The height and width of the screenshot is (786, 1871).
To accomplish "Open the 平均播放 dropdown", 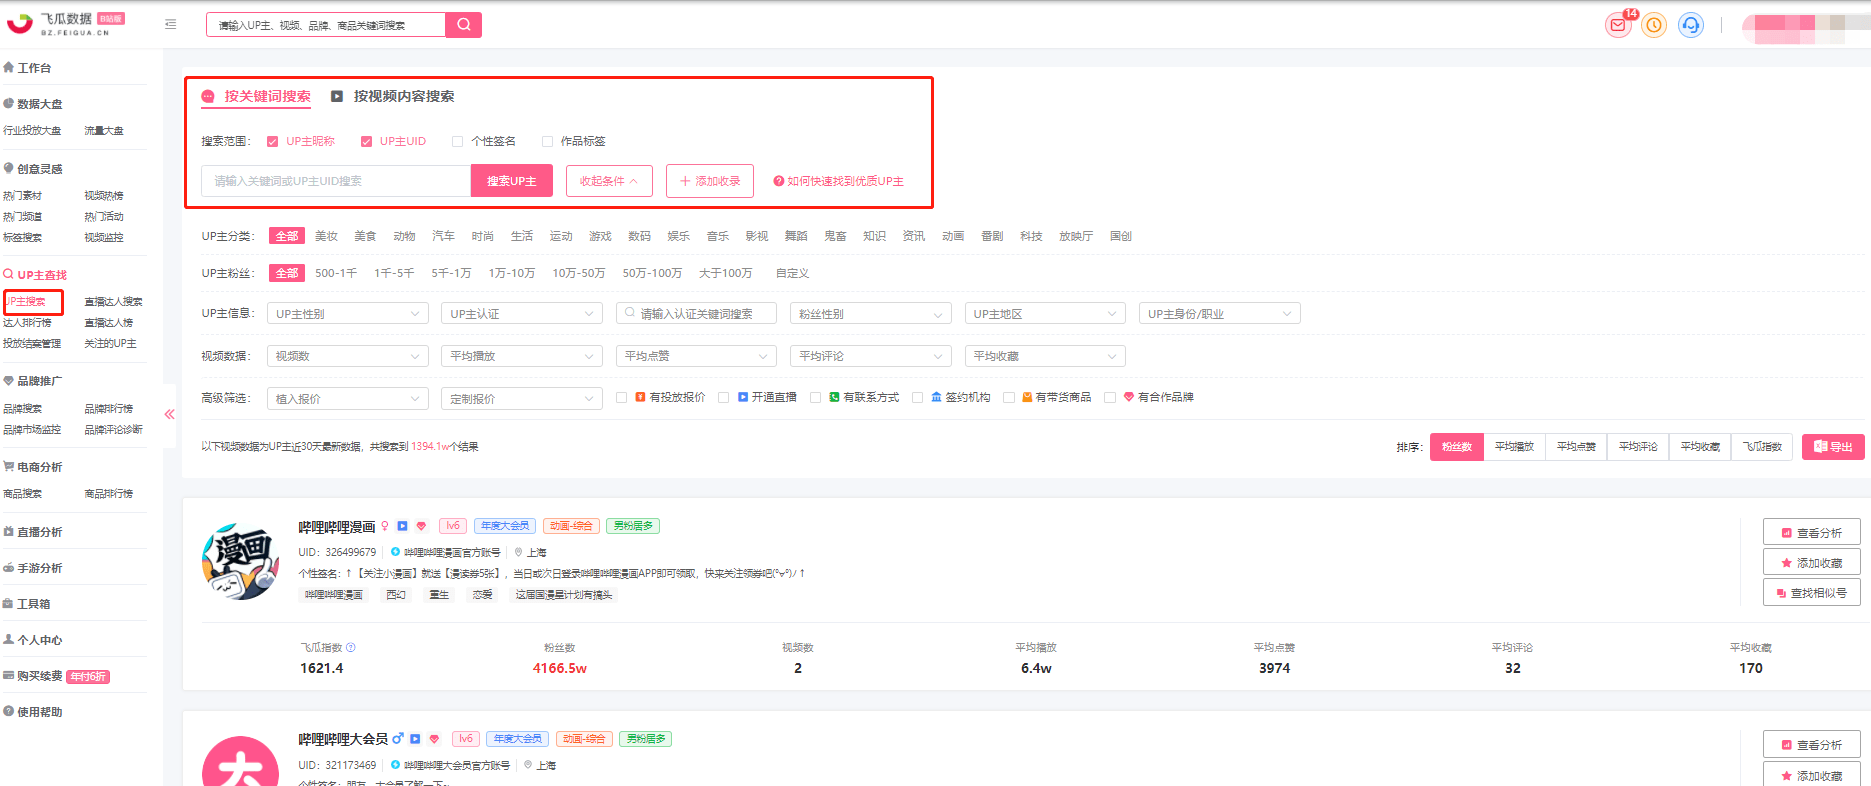I will (522, 356).
